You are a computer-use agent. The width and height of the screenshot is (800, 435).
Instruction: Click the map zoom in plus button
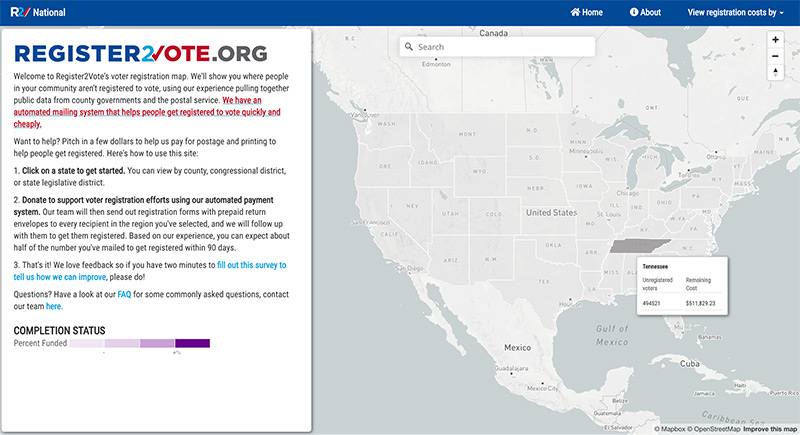click(775, 39)
